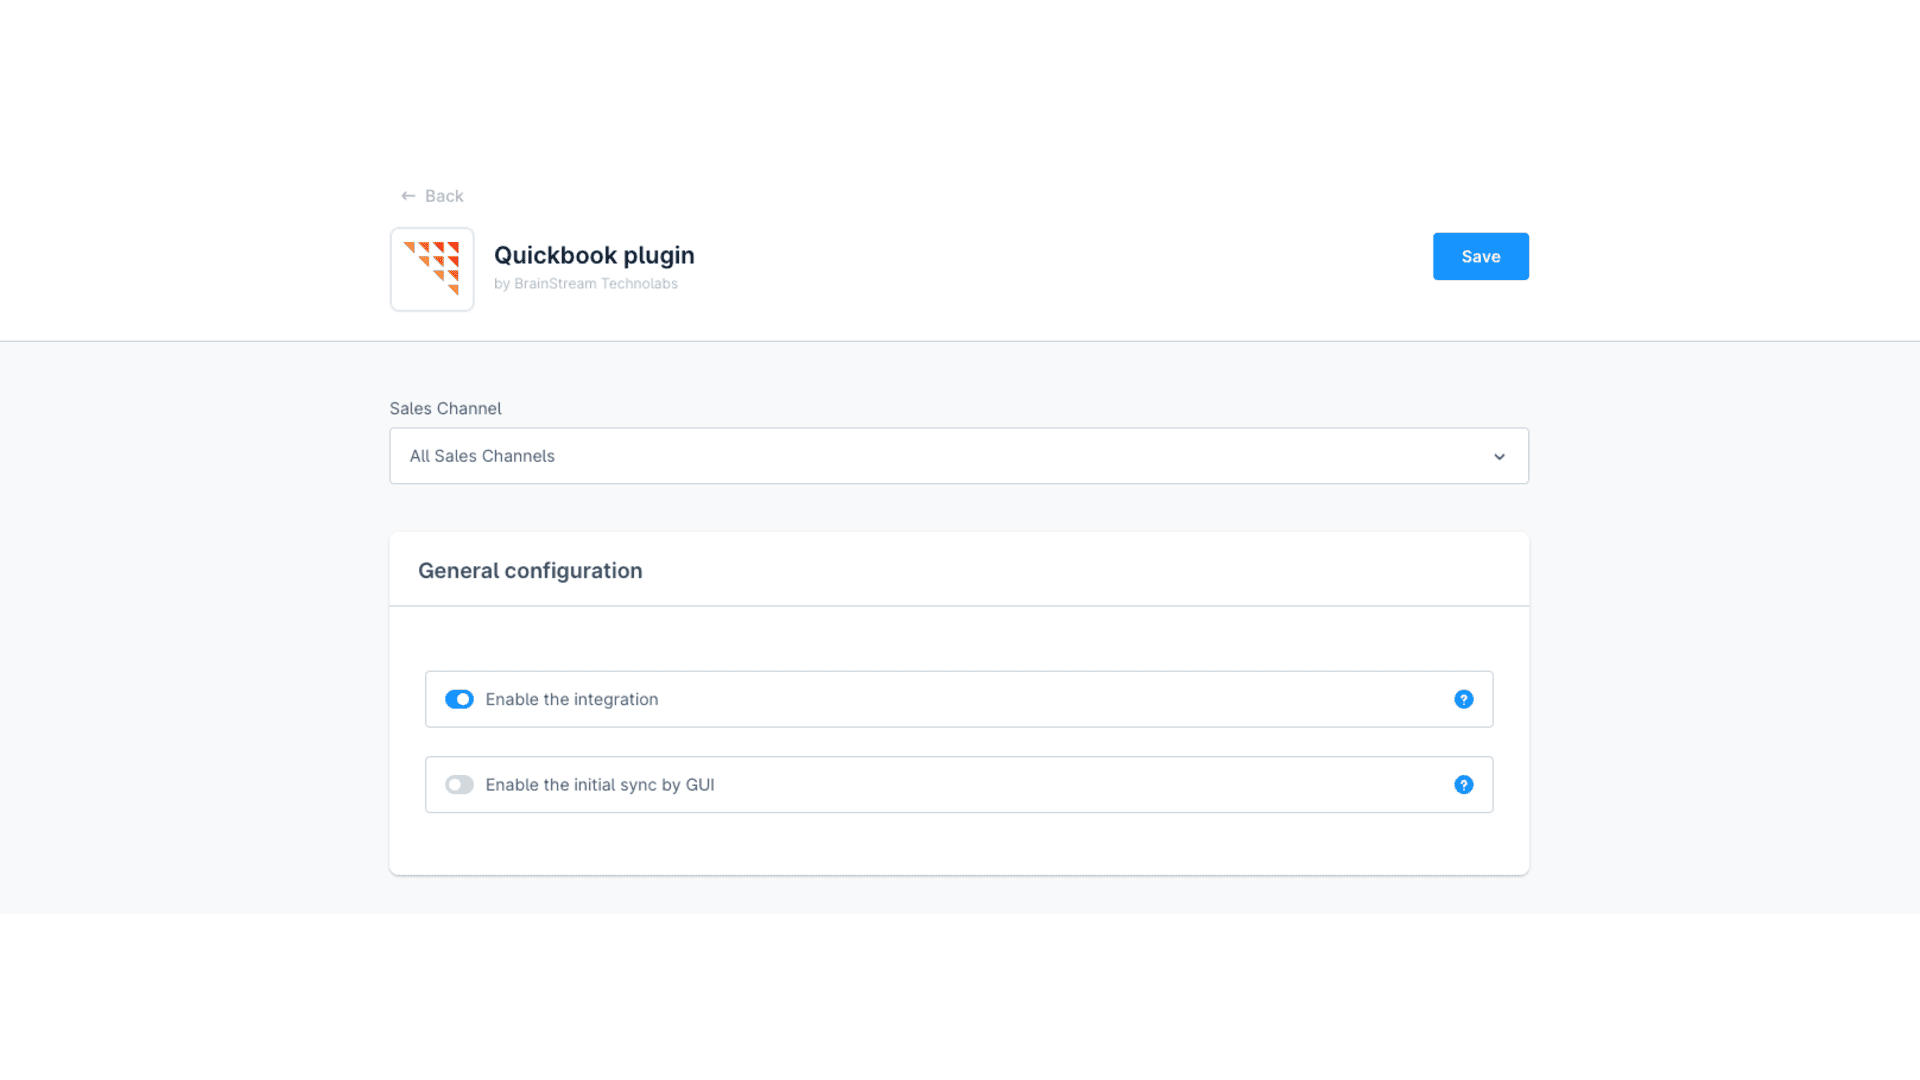Image resolution: width=1920 pixels, height=1080 pixels.
Task: Click the "by BrainStream Technolabs" vendor text
Action: 586,284
